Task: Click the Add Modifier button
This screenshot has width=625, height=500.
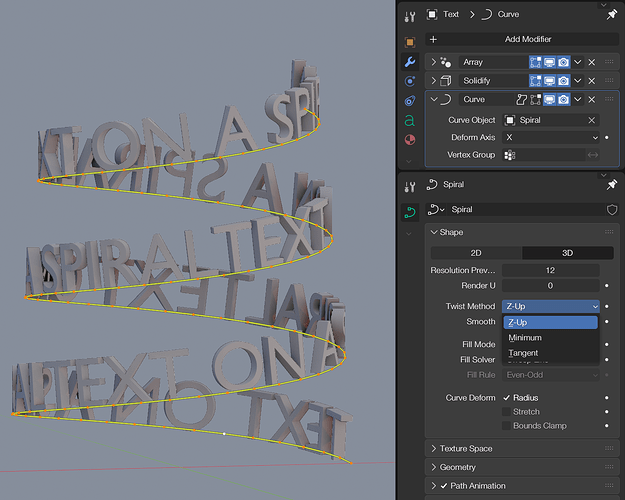Action: (522, 39)
